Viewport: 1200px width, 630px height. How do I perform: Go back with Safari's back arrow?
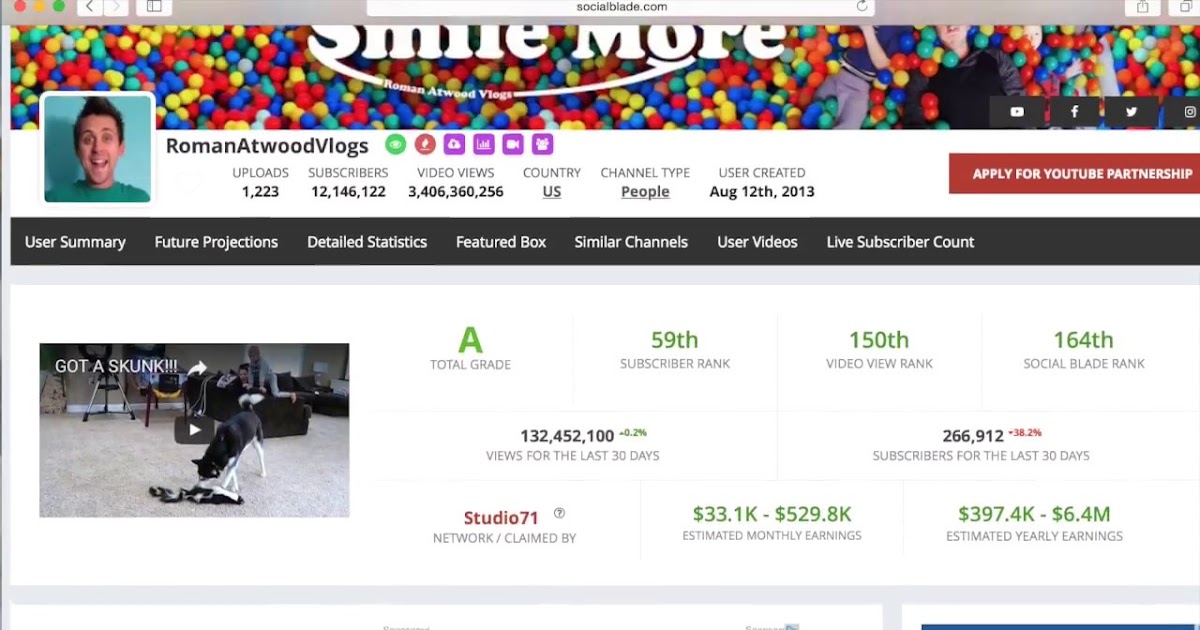(x=90, y=6)
